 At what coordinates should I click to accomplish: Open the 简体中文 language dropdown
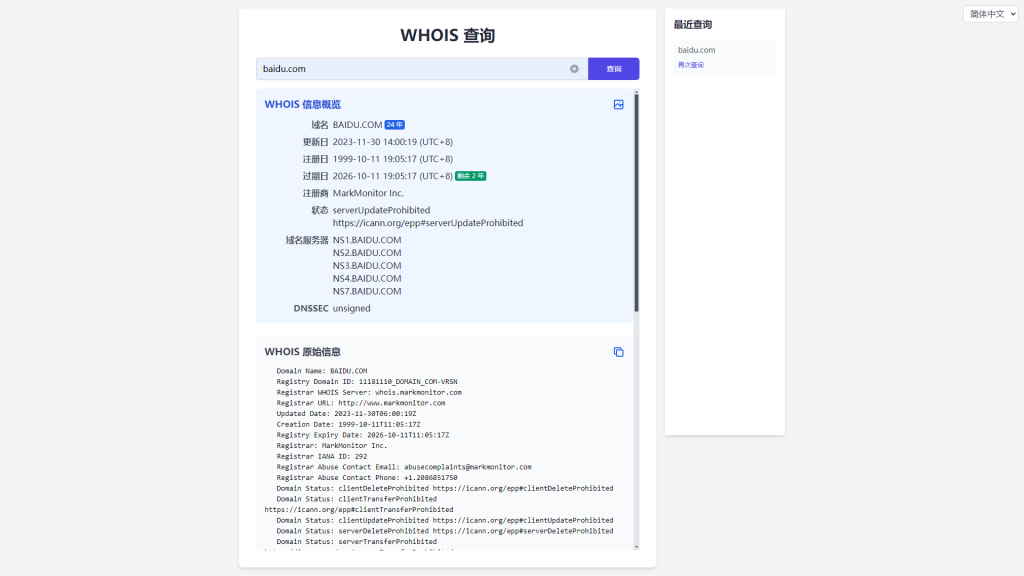point(991,14)
